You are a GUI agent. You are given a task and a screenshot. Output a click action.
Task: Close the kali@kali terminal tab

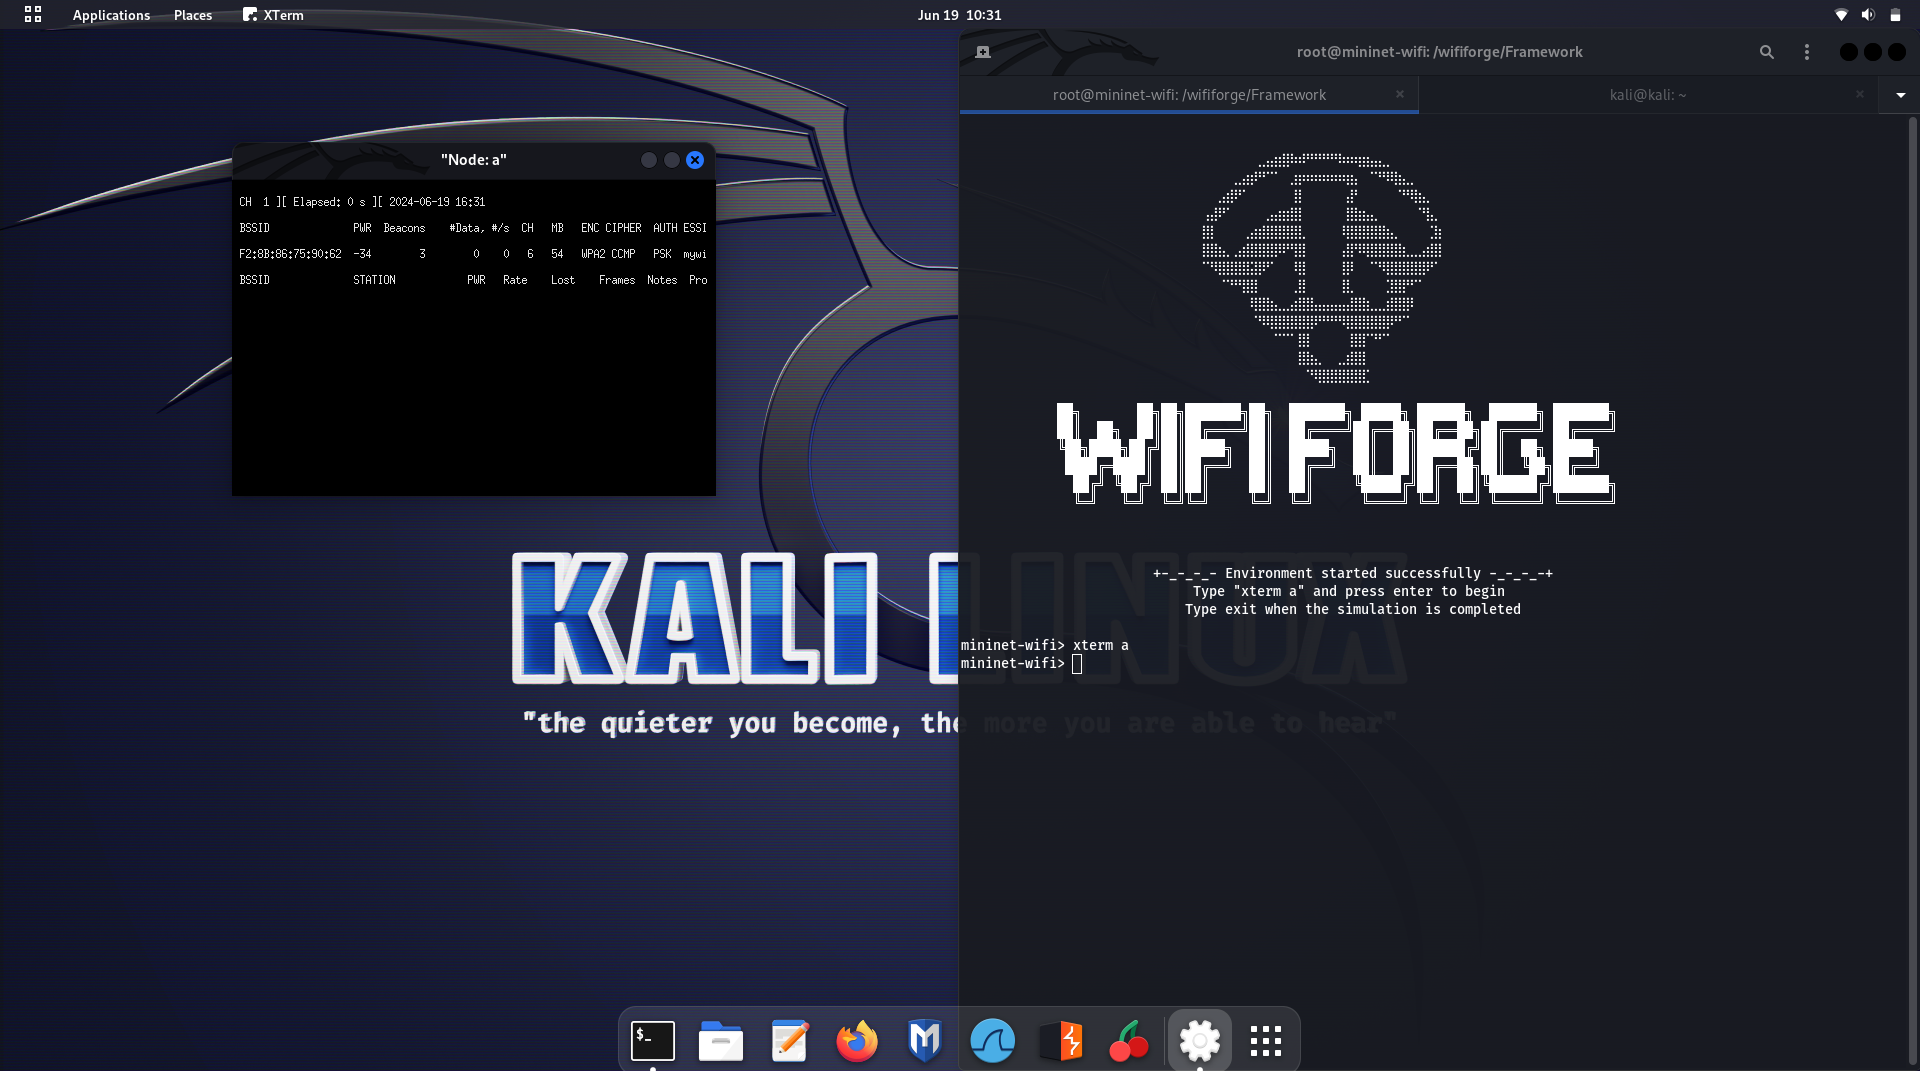(1860, 94)
